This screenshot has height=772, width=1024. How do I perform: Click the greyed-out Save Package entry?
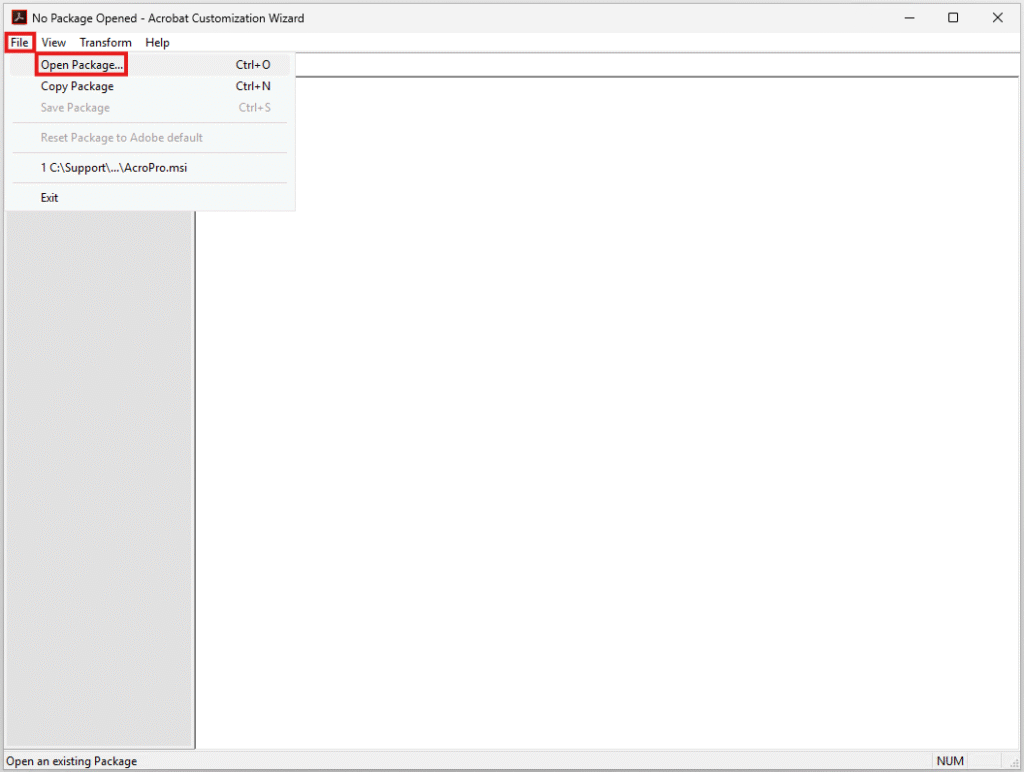(75, 108)
